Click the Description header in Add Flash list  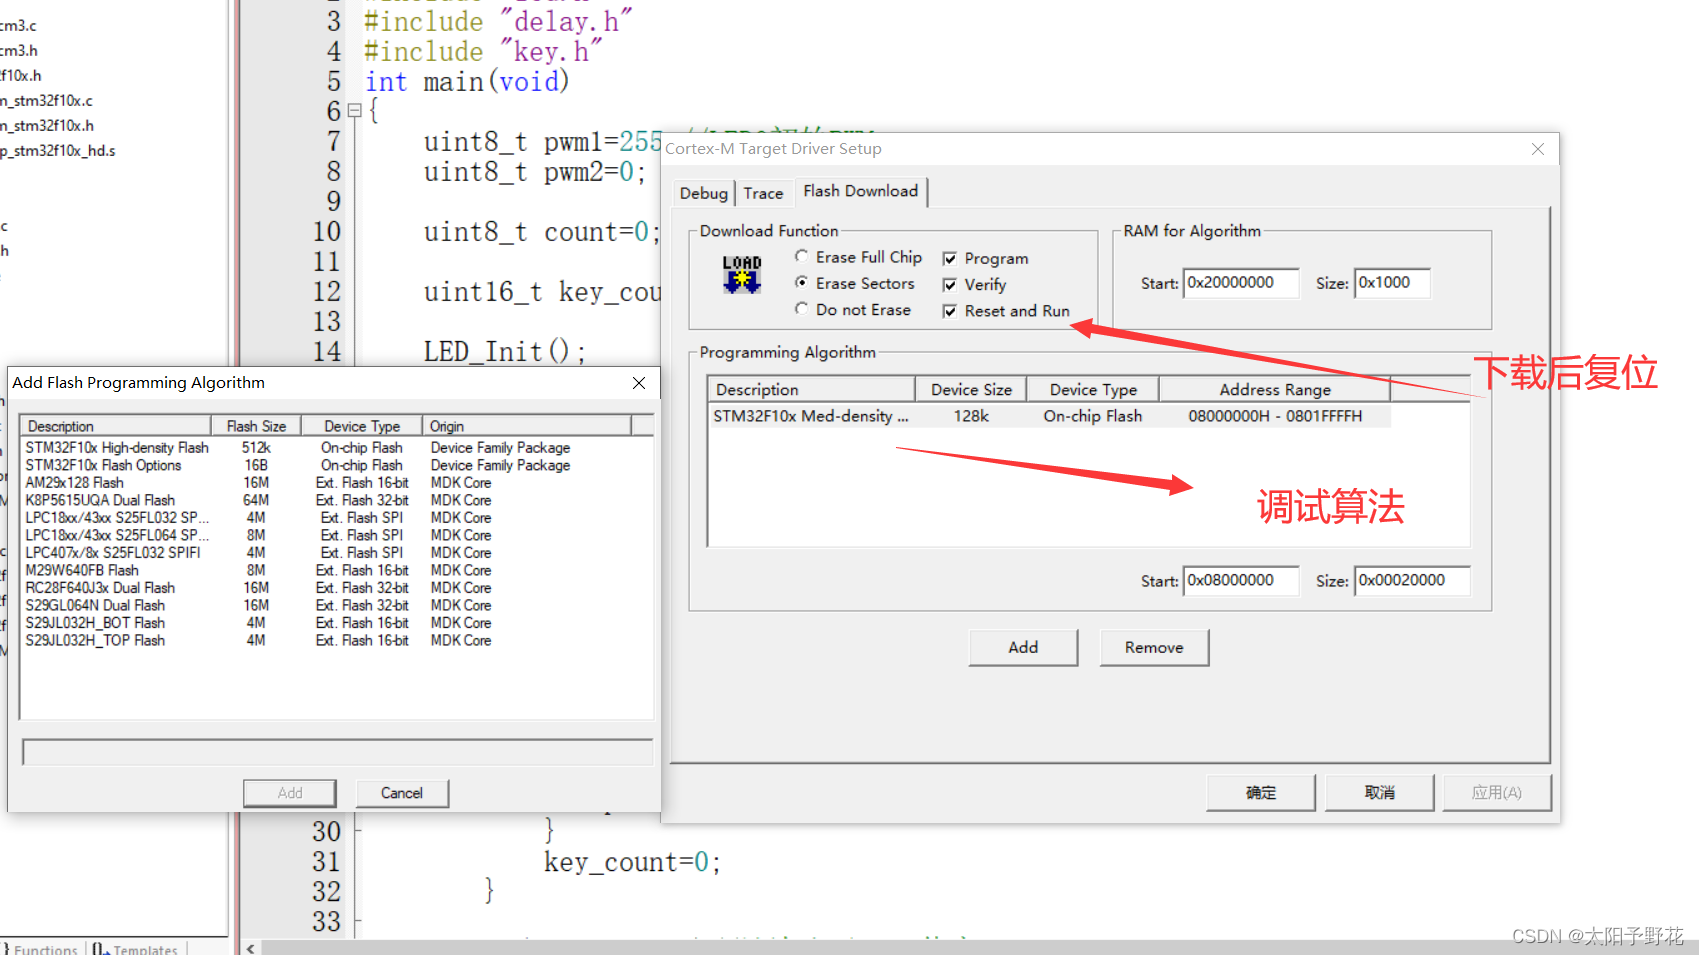click(x=116, y=426)
